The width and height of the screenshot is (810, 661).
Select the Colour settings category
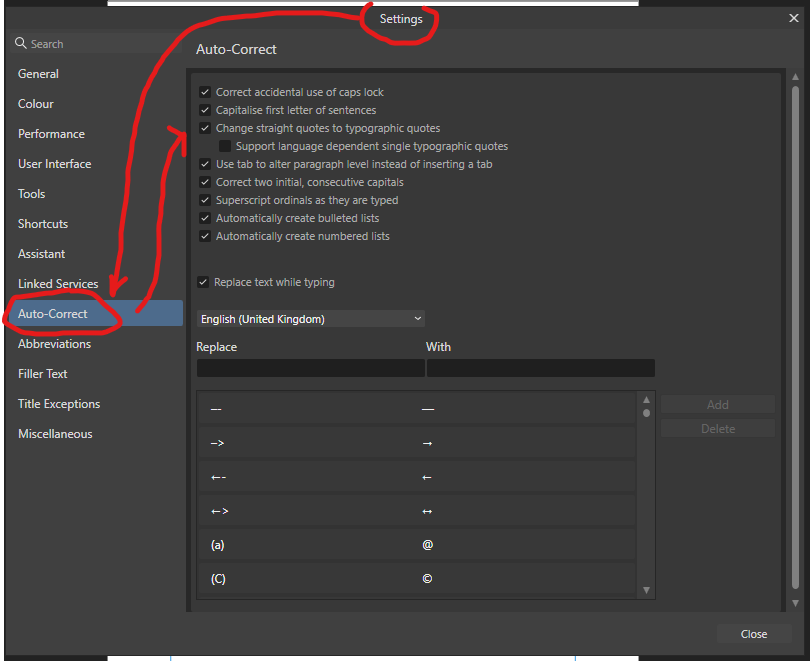click(35, 103)
